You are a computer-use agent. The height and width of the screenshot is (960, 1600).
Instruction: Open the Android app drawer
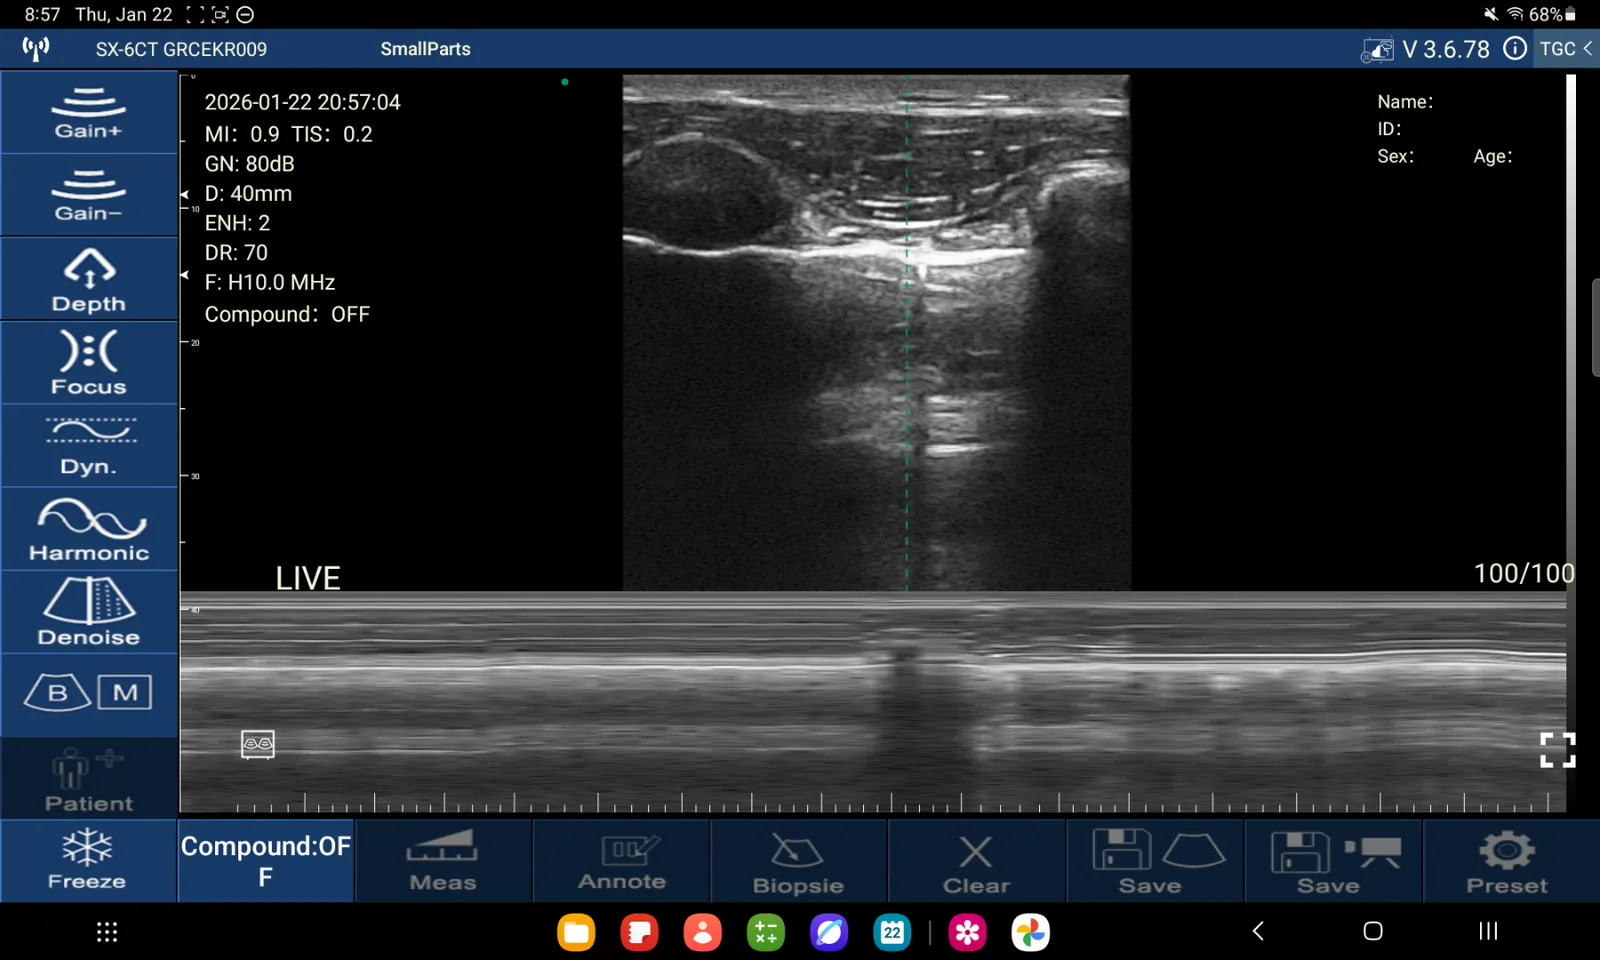click(x=107, y=932)
